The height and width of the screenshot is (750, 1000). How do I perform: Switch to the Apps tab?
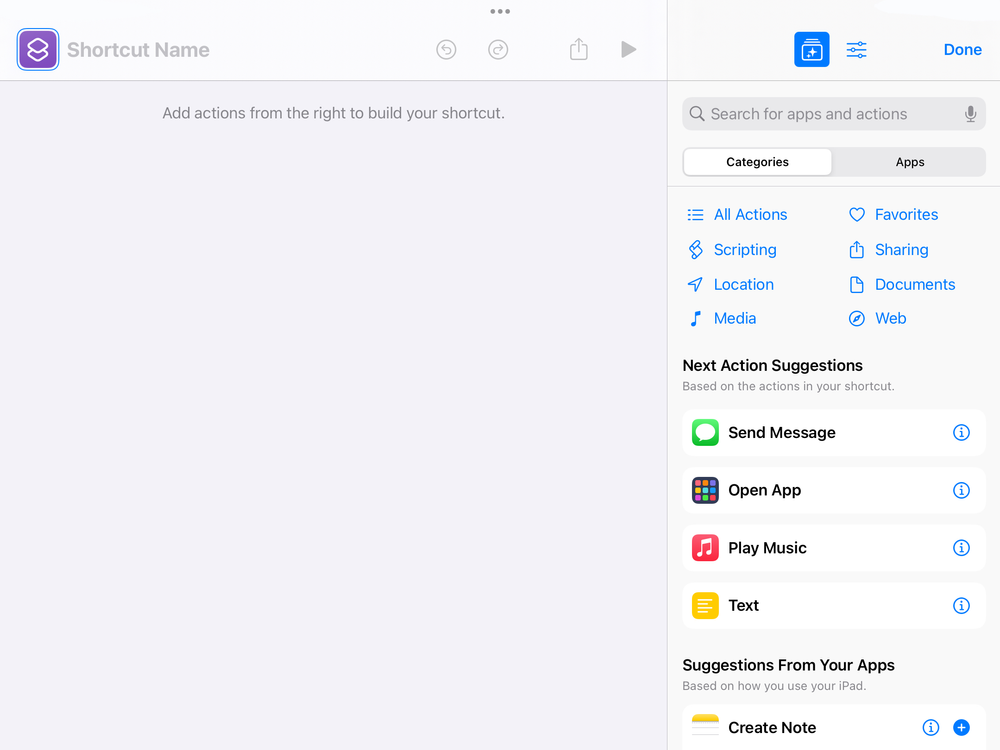pos(909,161)
